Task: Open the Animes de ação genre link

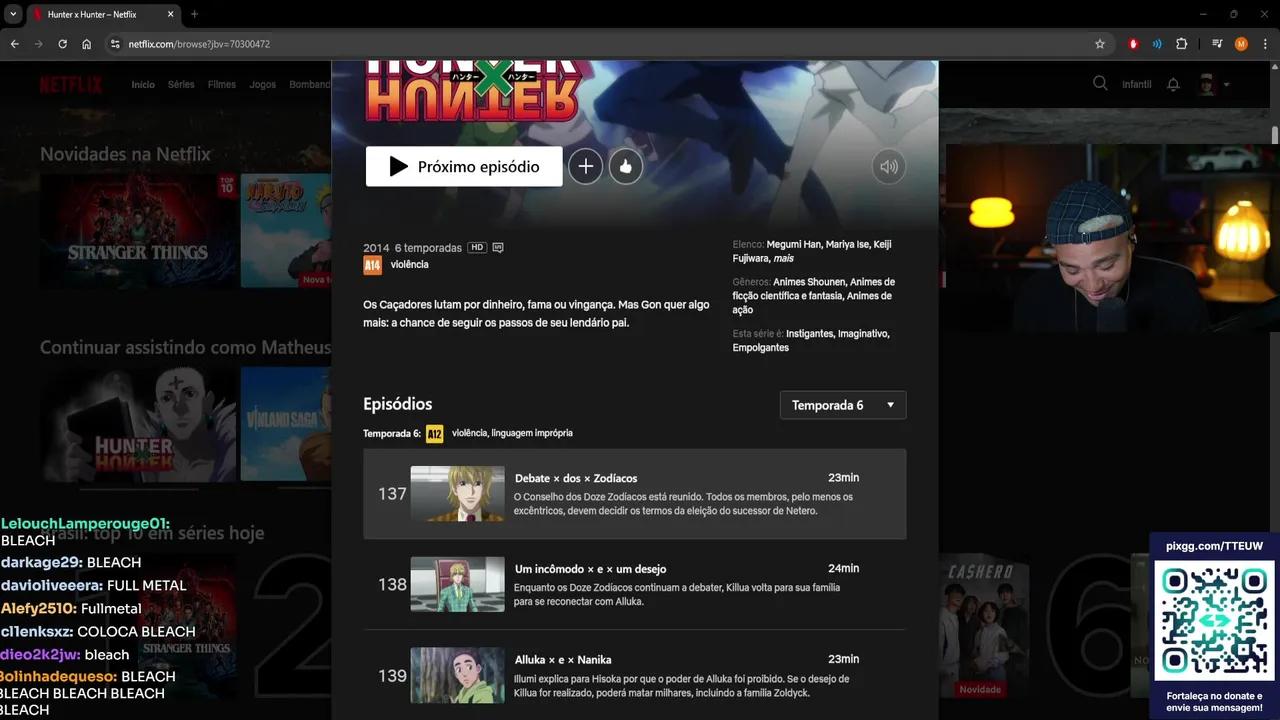Action: [x=814, y=303]
